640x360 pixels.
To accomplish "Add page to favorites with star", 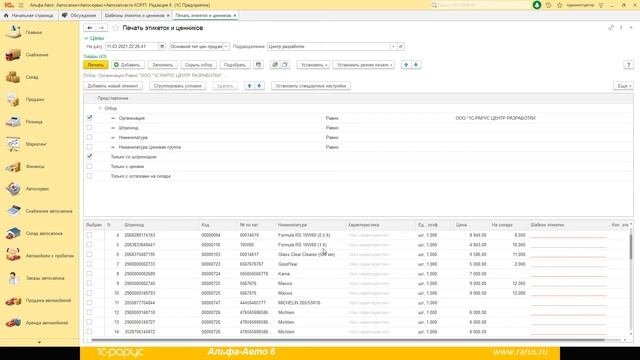I will pos(116,28).
